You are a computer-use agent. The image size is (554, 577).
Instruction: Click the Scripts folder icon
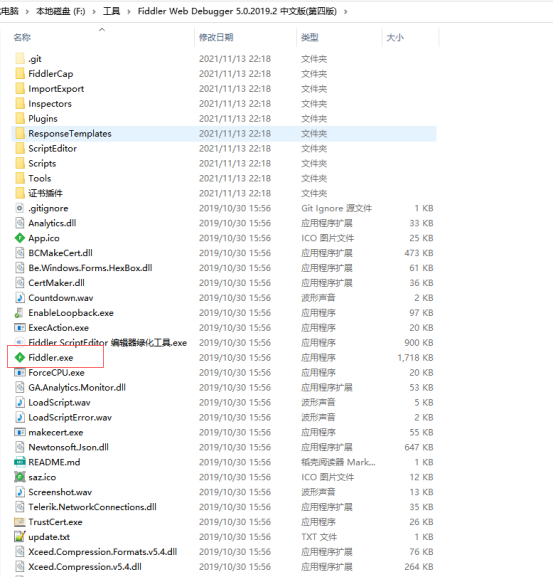[20, 163]
